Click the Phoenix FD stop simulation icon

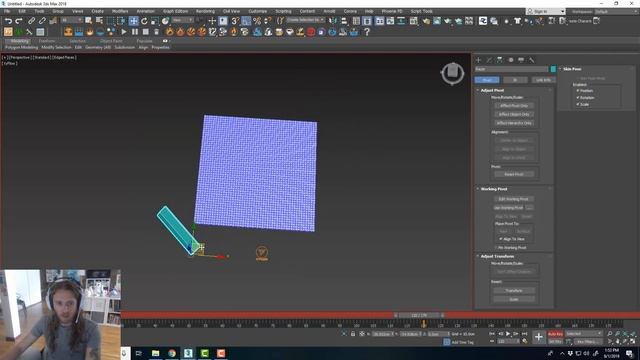coord(146,32)
